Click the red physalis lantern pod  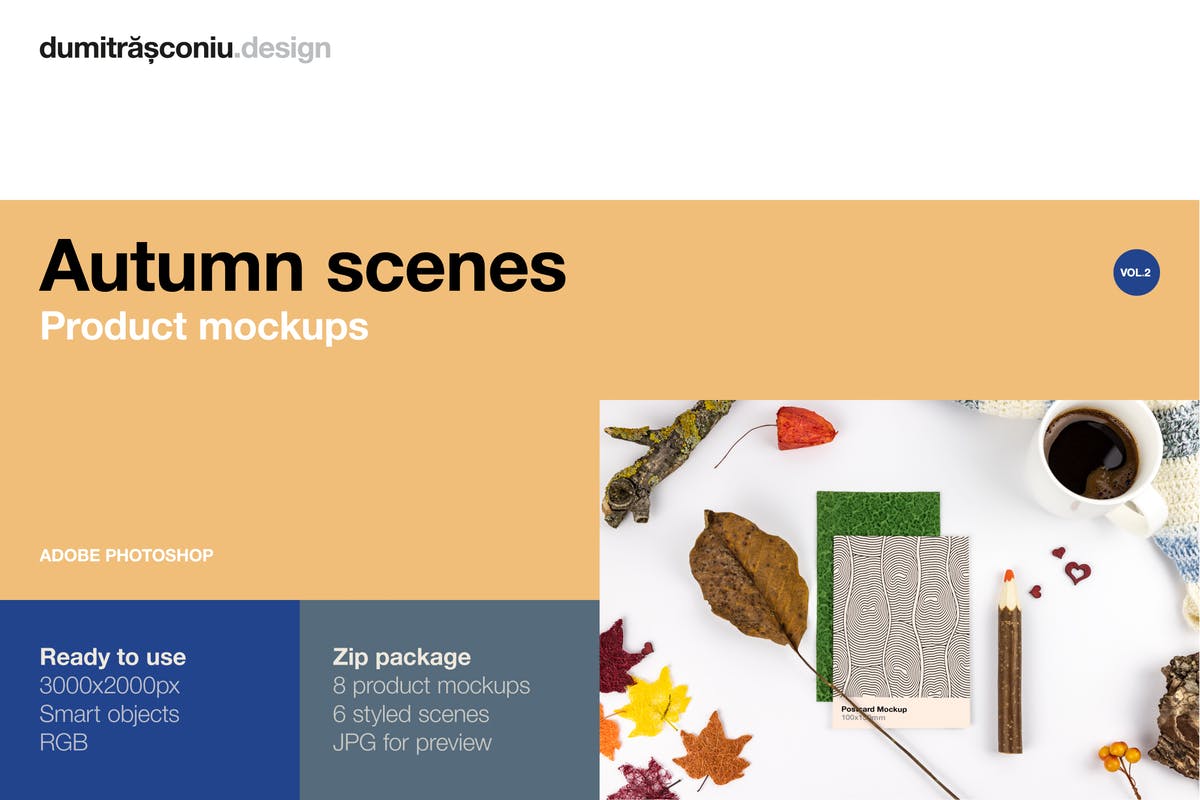pos(805,427)
